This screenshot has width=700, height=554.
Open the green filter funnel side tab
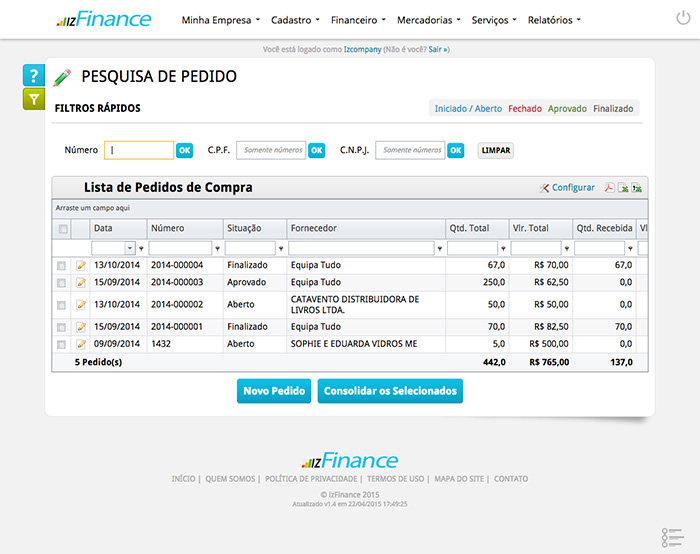click(33, 99)
